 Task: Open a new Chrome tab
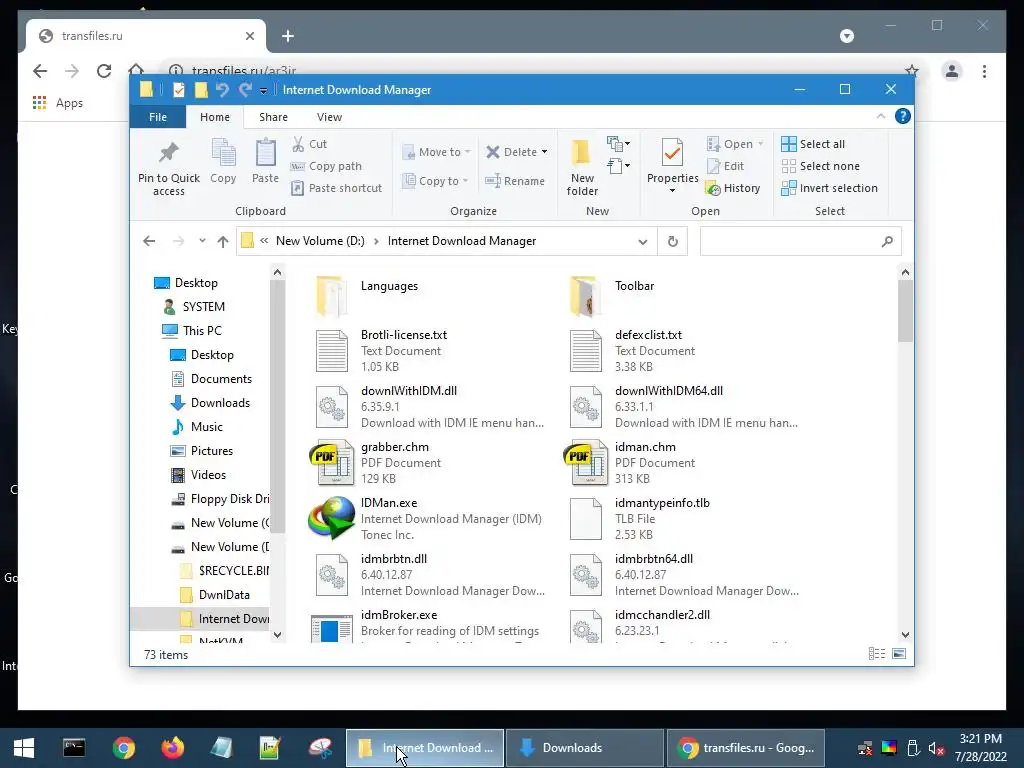point(288,36)
